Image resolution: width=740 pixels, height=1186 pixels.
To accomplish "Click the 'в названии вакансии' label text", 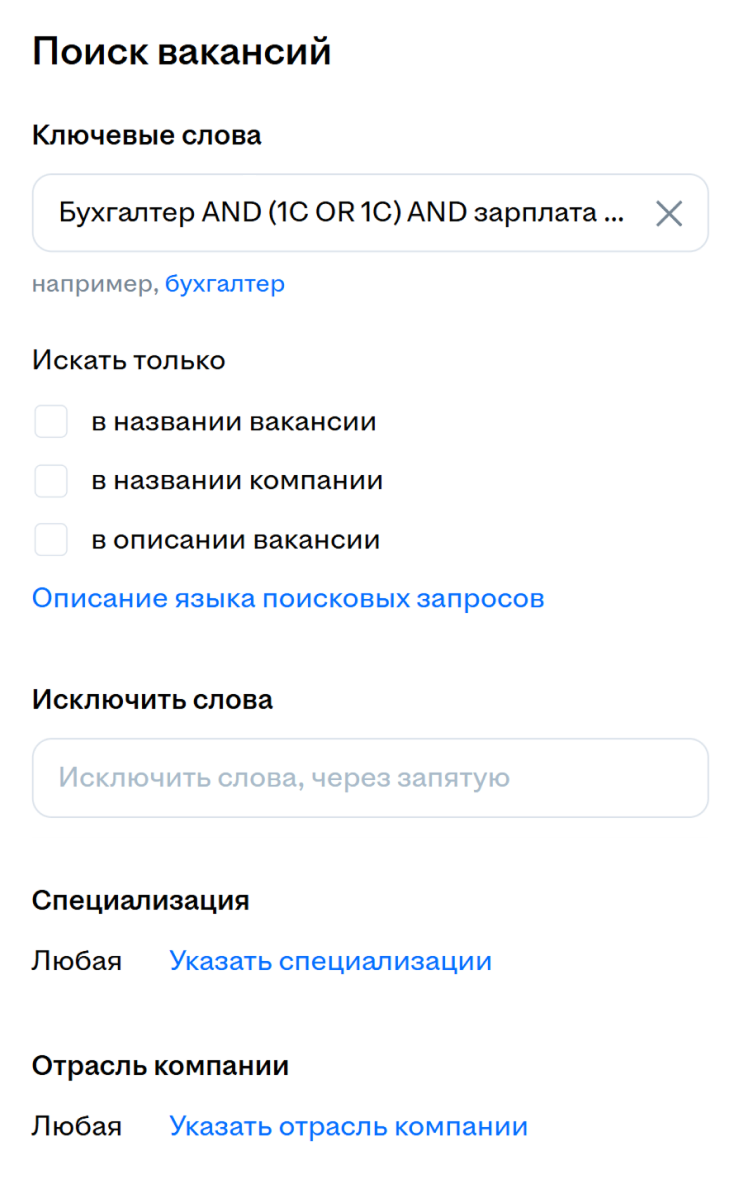I will pos(234,421).
